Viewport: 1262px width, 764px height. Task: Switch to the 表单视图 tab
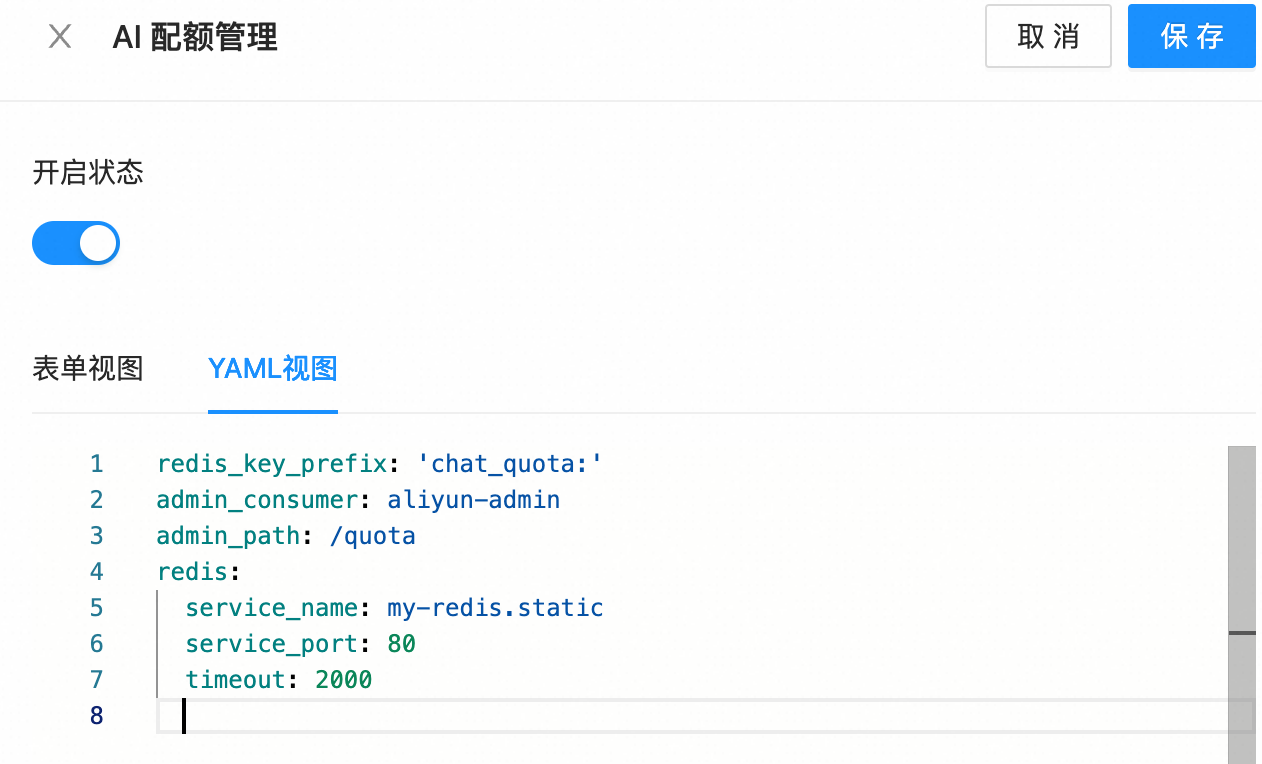(88, 369)
